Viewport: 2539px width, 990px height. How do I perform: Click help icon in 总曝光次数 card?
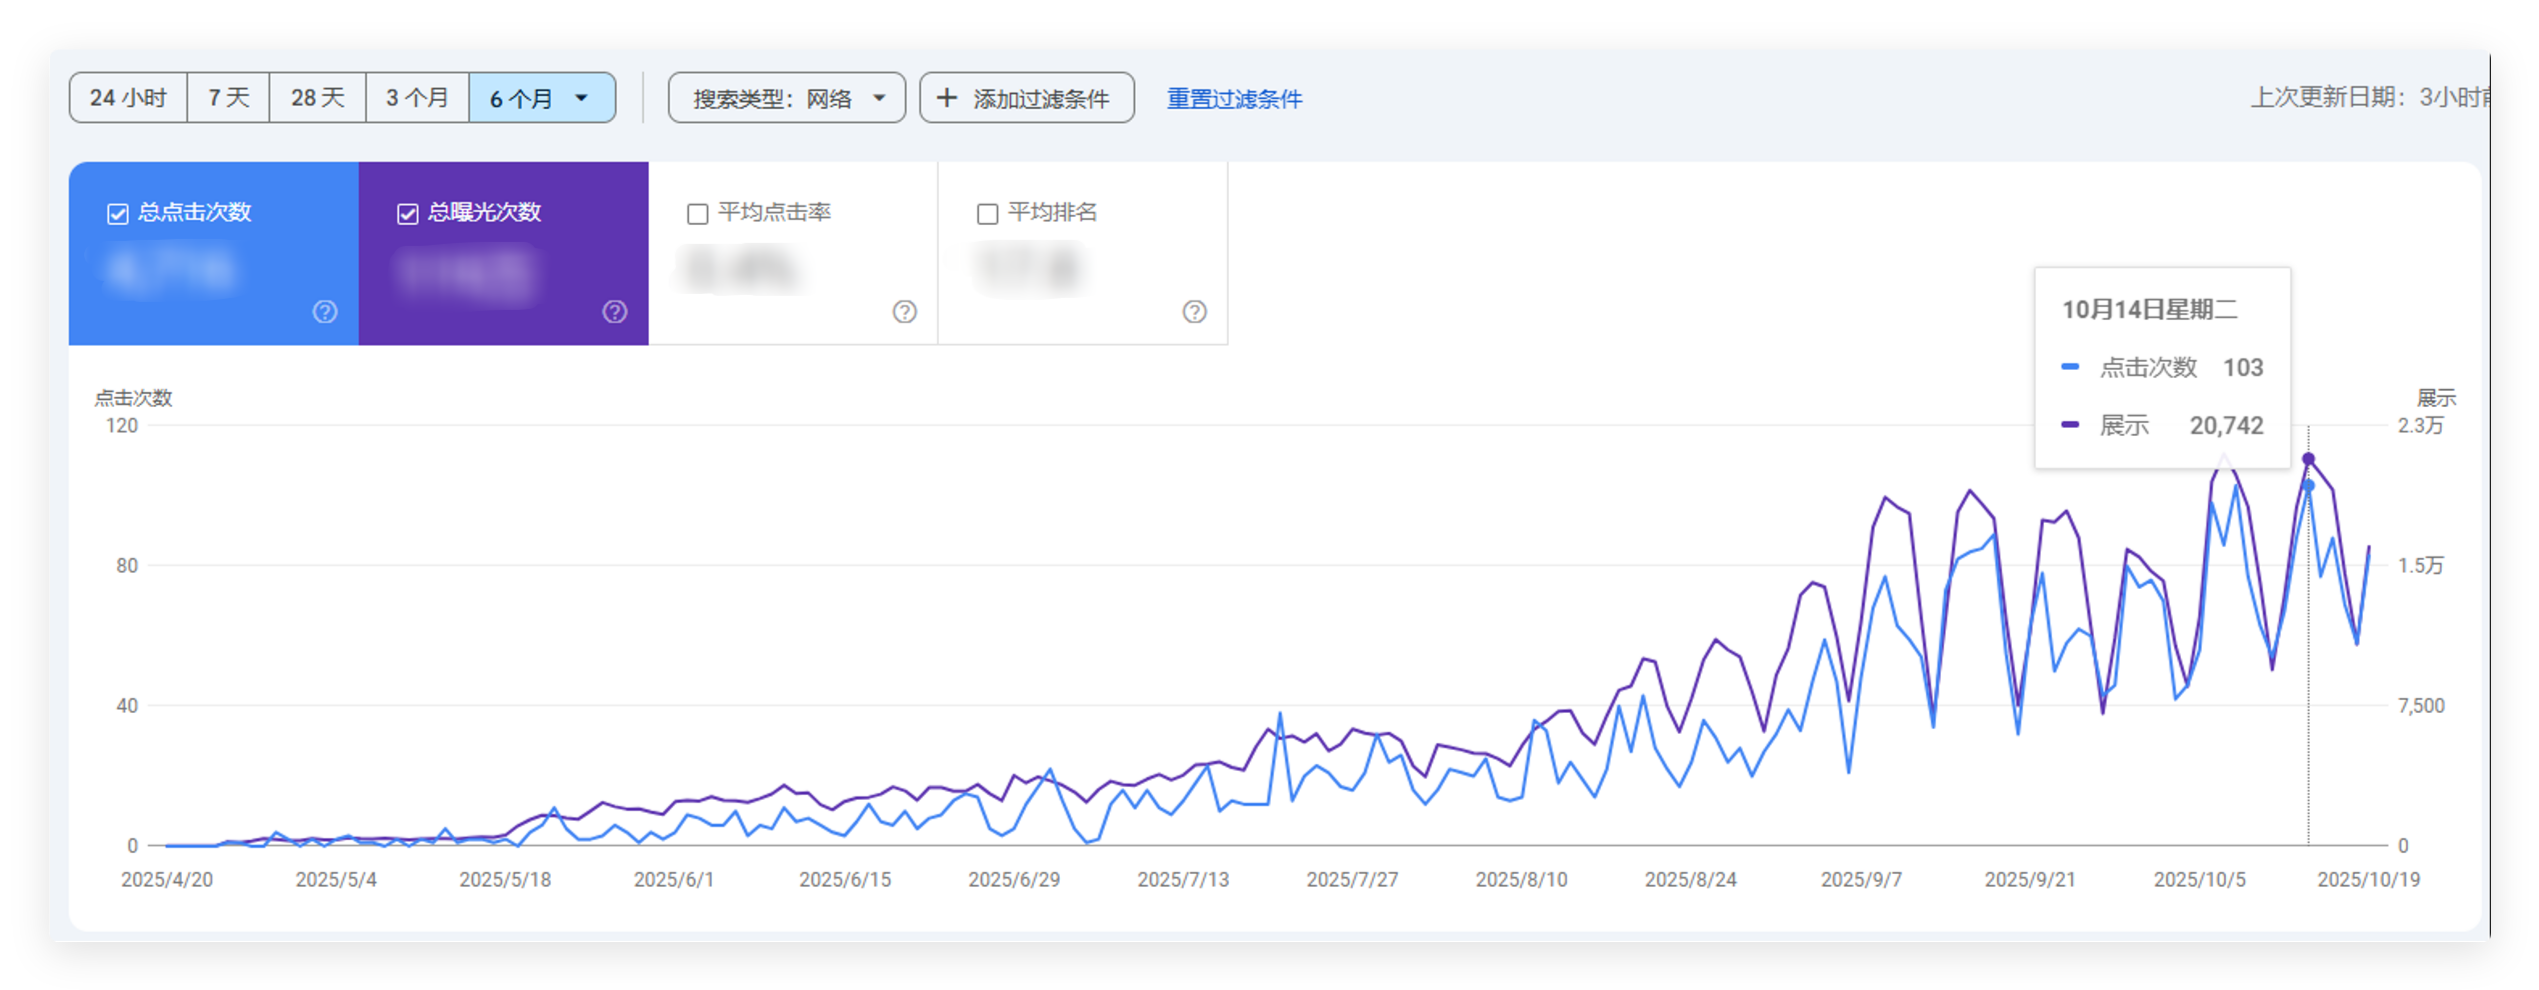(x=615, y=312)
